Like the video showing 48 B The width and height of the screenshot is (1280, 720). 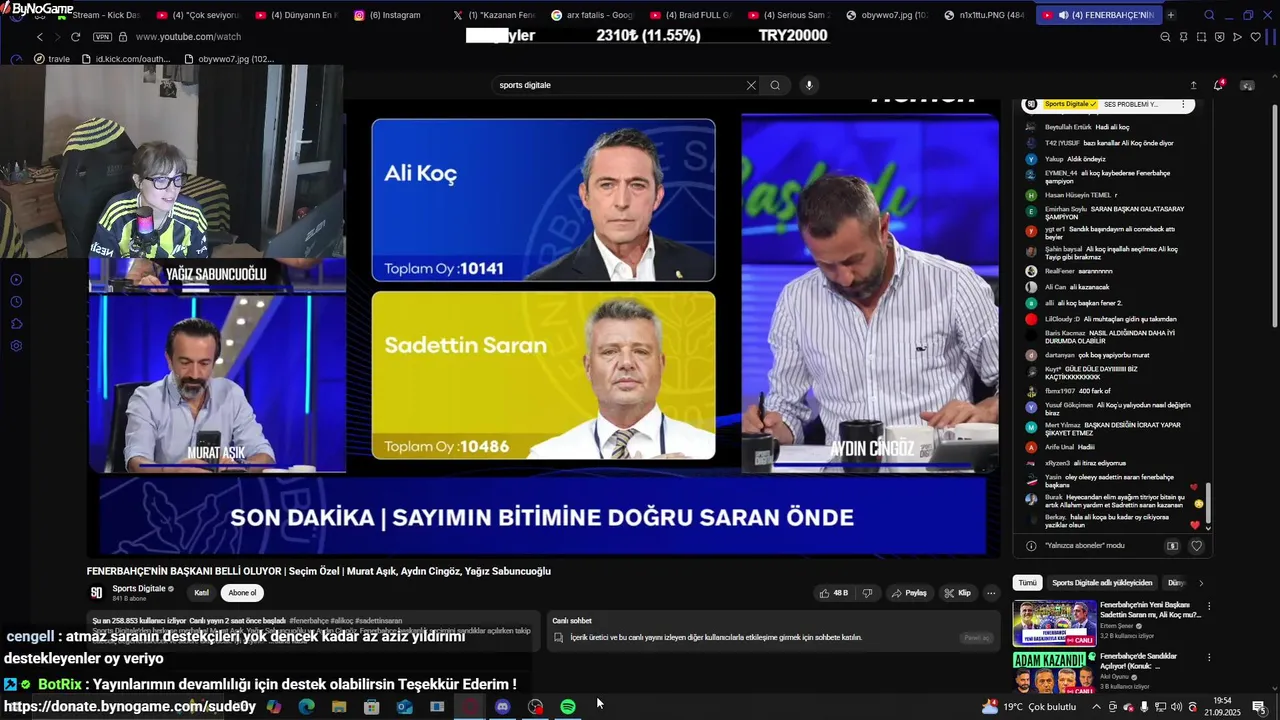pyautogui.click(x=833, y=593)
